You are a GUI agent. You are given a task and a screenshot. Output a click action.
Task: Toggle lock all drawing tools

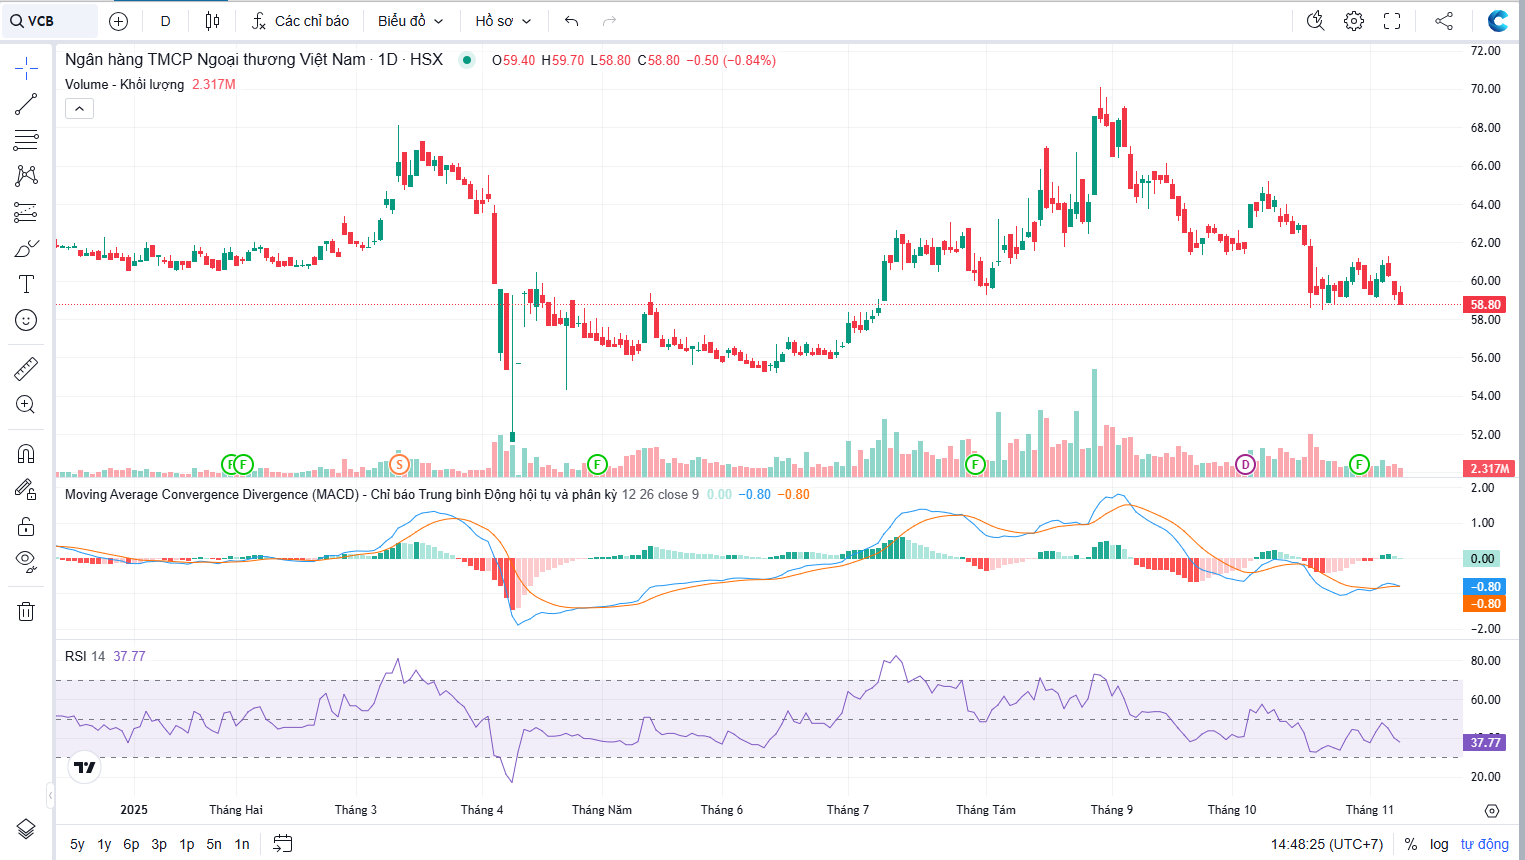point(26,526)
